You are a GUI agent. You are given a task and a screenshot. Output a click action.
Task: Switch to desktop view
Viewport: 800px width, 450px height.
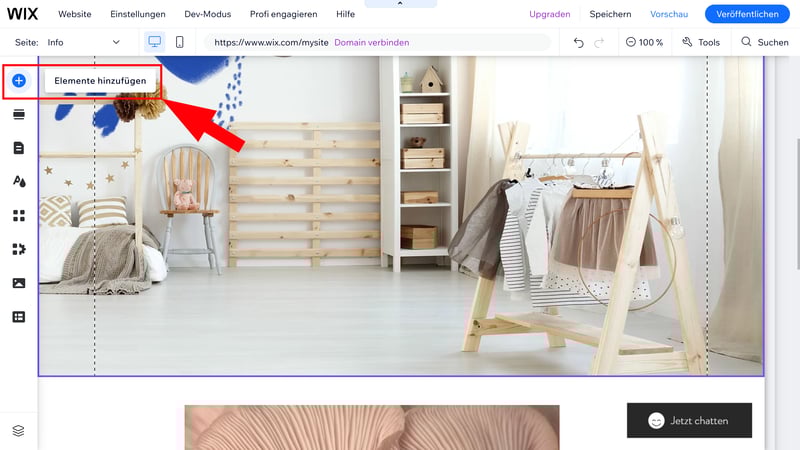[155, 42]
